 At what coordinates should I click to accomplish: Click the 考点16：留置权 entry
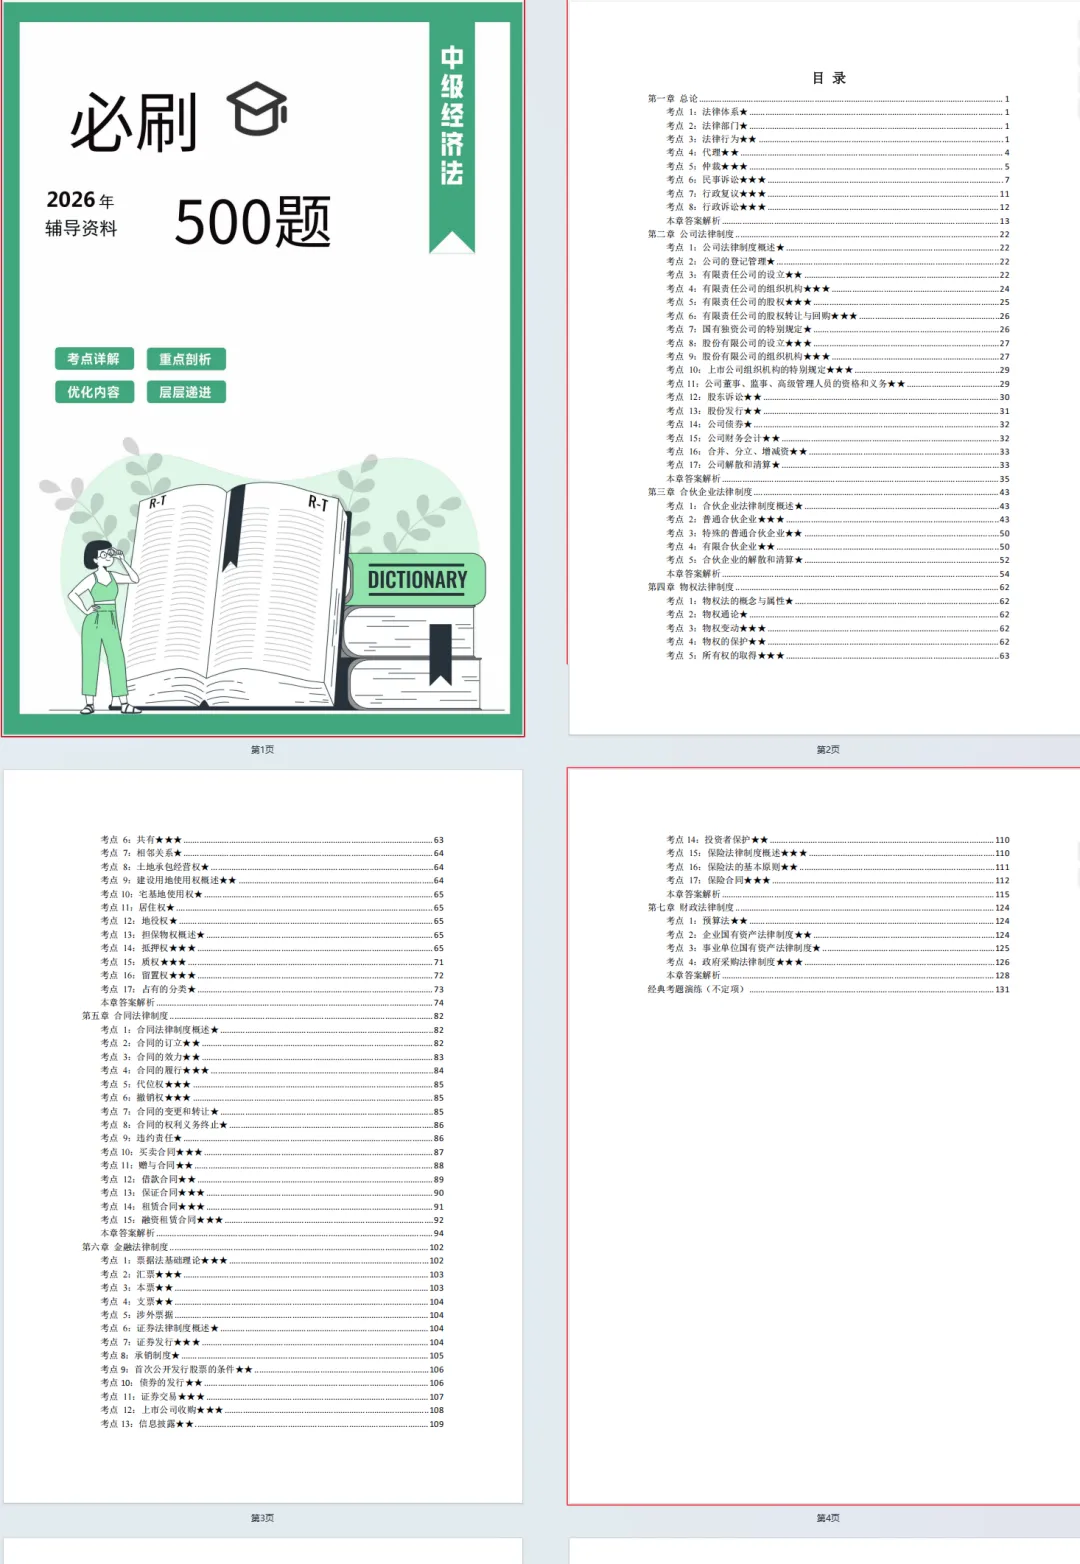pyautogui.click(x=272, y=975)
